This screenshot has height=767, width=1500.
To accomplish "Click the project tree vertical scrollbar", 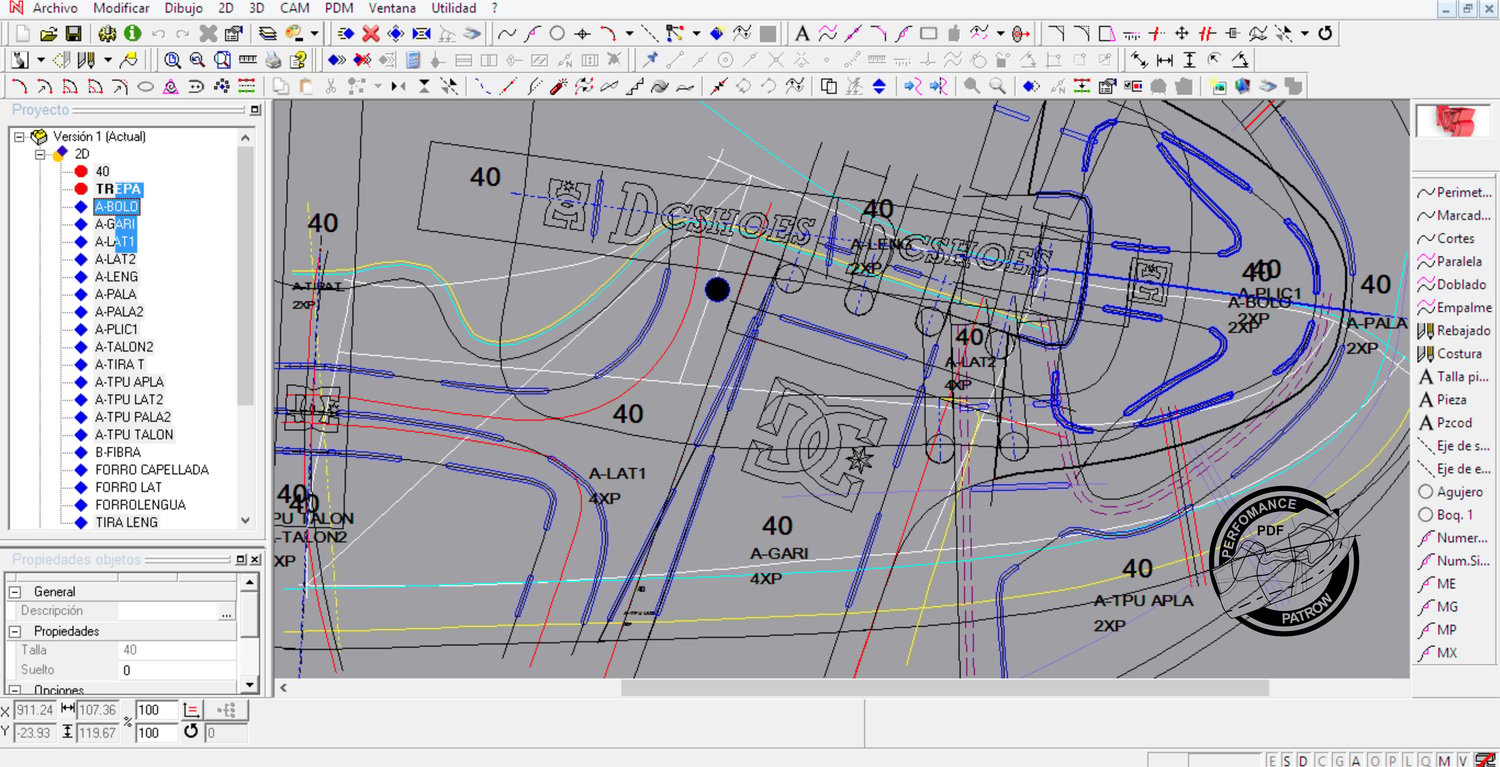I will coord(246,329).
